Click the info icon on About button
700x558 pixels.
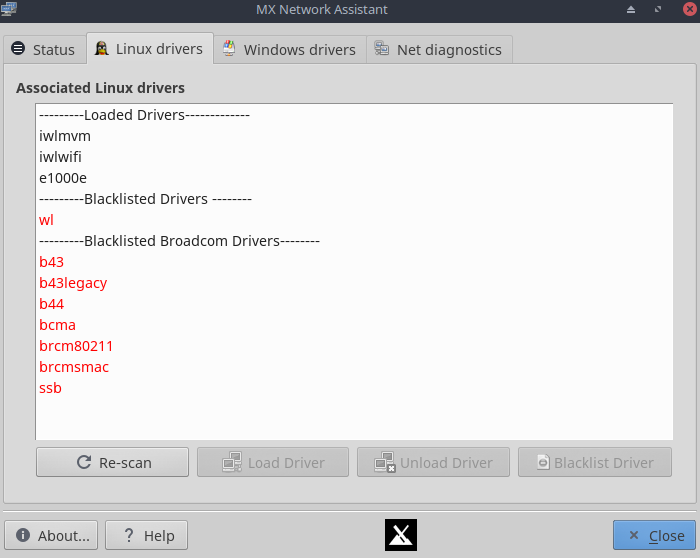pyautogui.click(x=23, y=535)
